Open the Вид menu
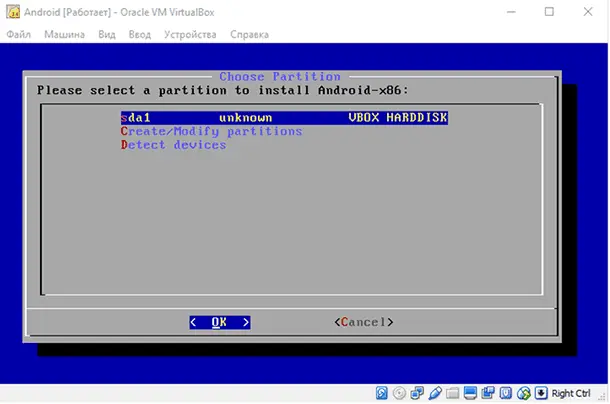The width and height of the screenshot is (610, 404). click(x=107, y=34)
